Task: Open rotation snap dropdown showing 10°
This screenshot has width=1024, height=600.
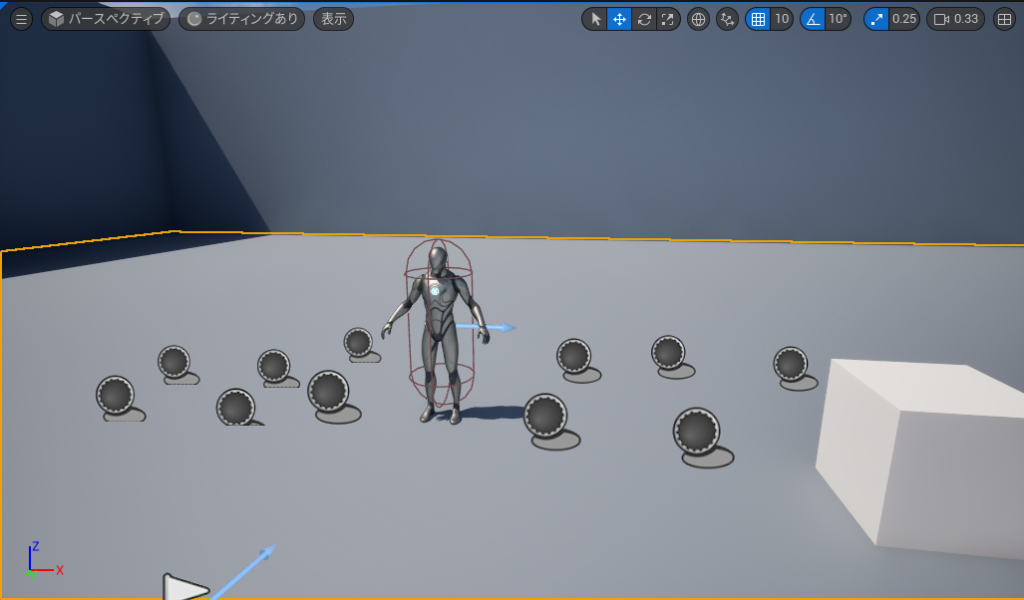Action: pos(838,19)
